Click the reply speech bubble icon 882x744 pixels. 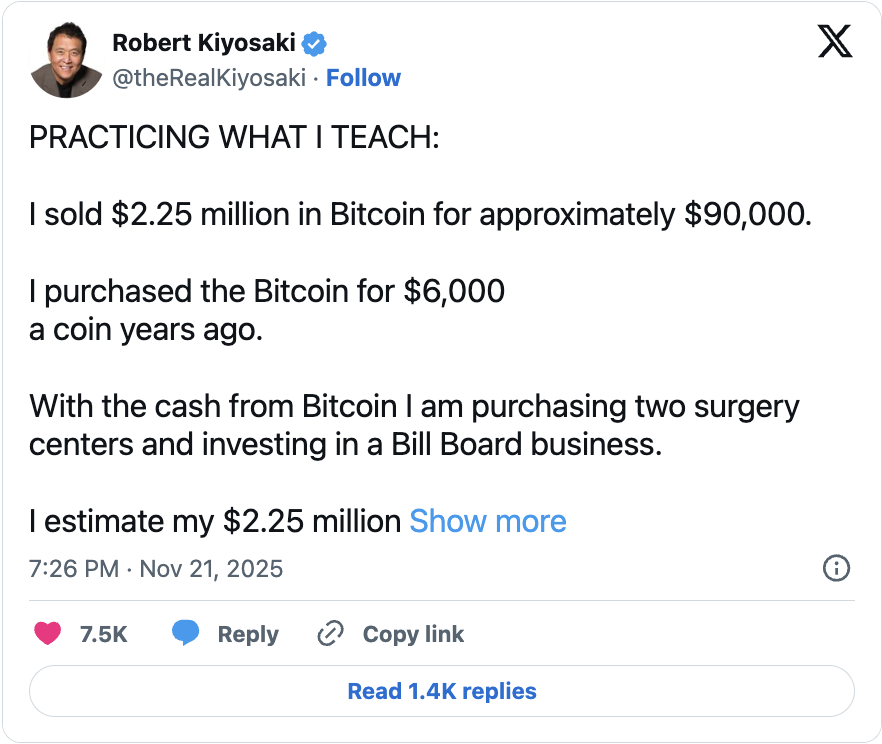pos(185,633)
